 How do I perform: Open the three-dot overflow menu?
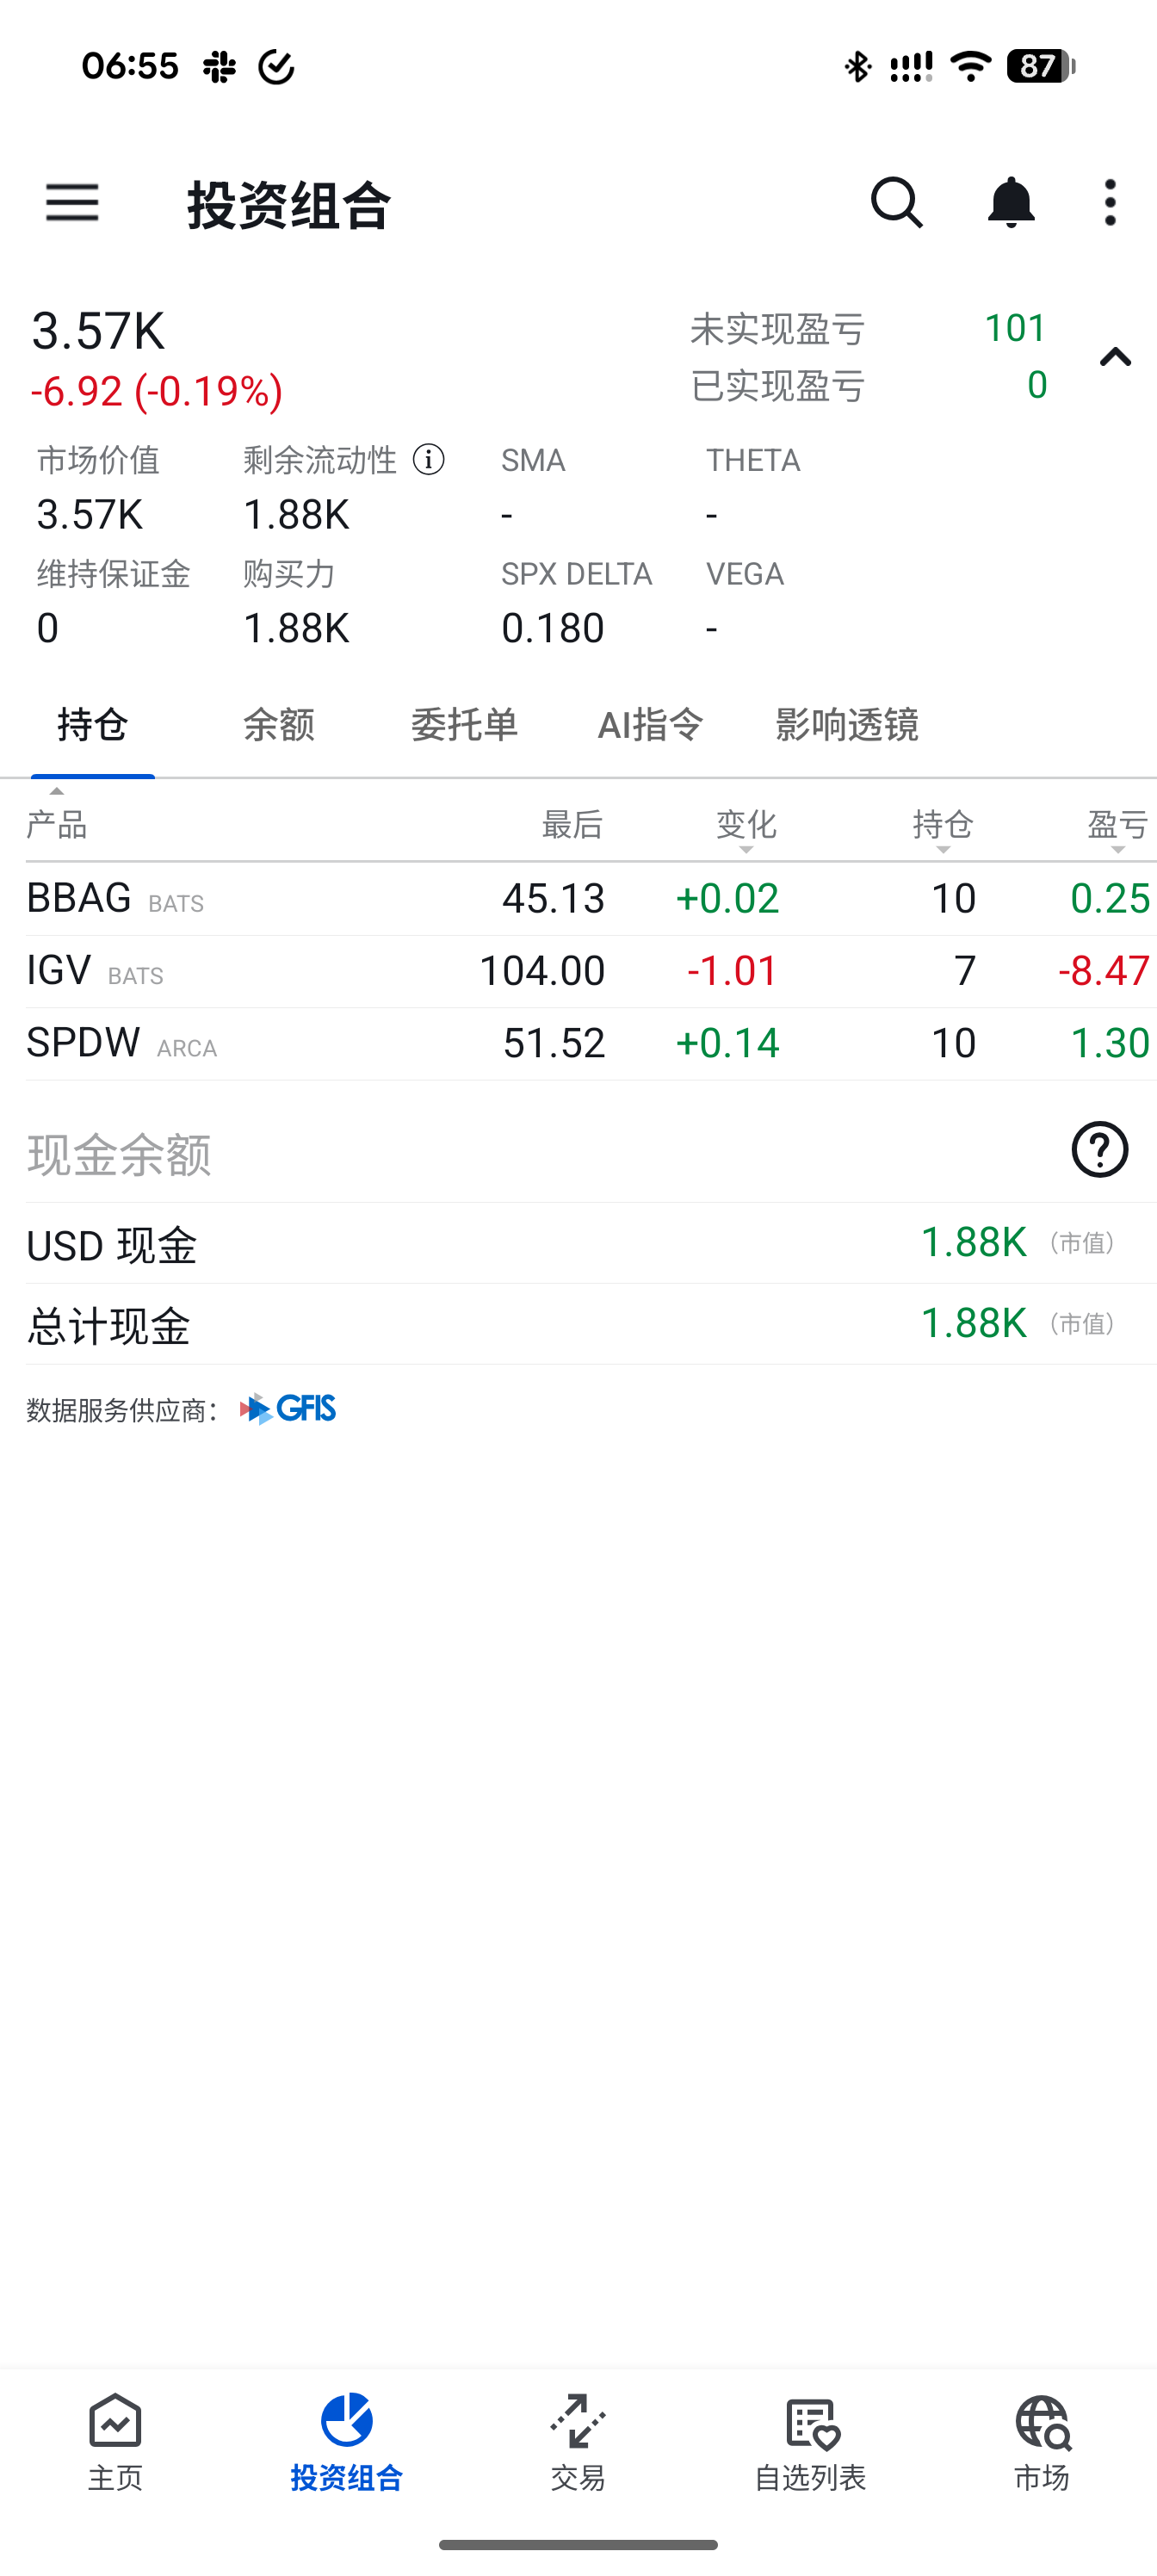click(x=1110, y=203)
